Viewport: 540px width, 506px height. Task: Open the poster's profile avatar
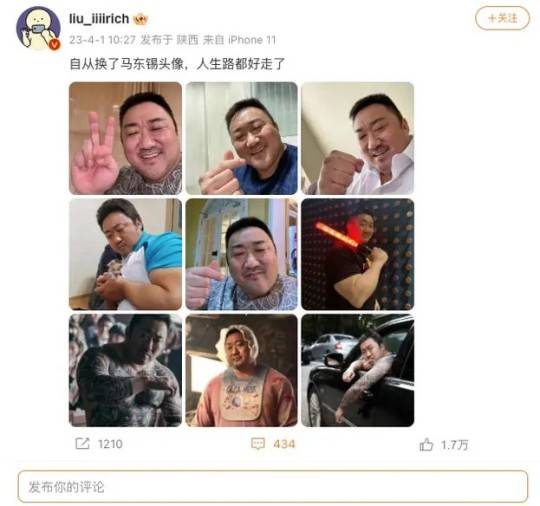tap(38, 28)
